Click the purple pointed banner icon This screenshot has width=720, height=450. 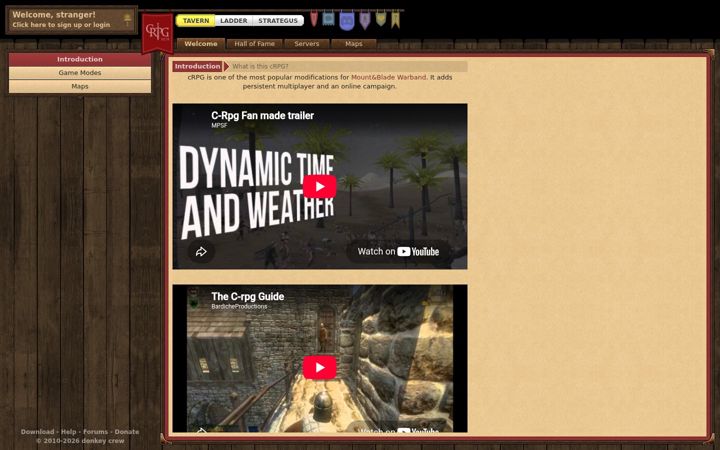[365, 20]
